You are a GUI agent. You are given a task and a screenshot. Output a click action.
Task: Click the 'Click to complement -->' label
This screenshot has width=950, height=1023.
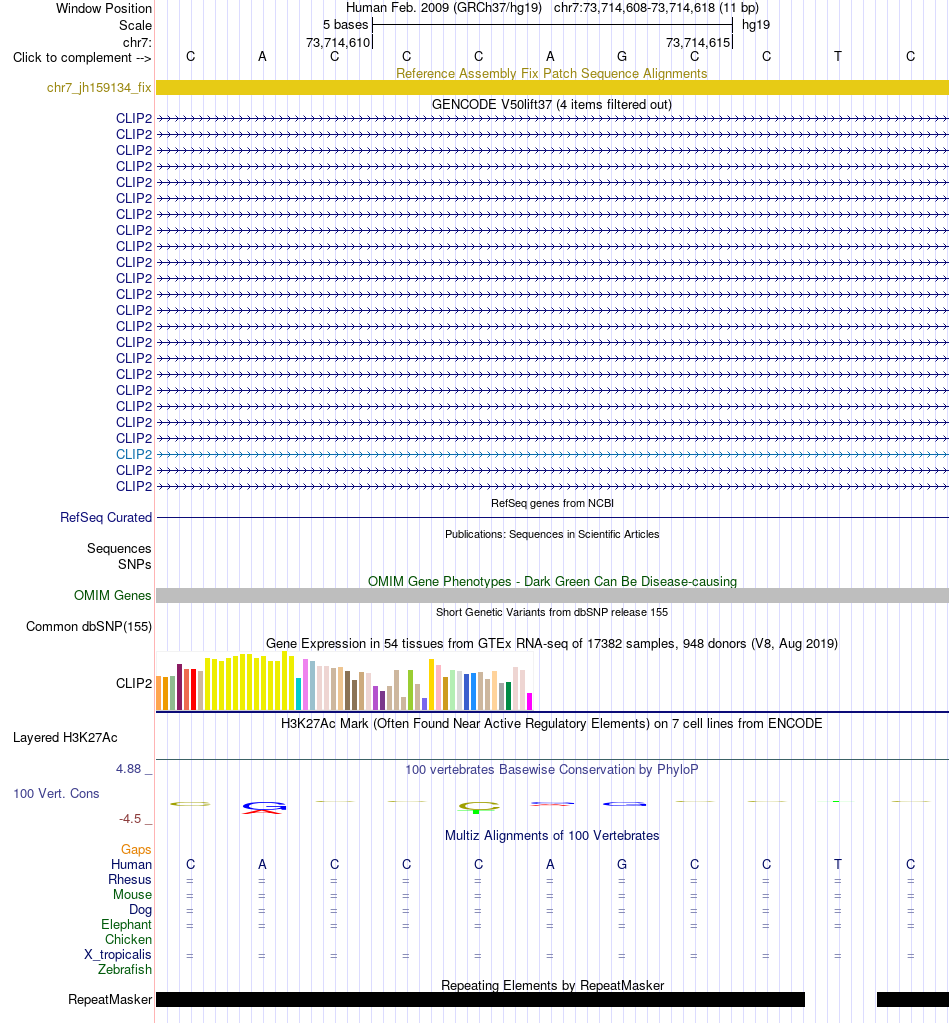(x=82, y=57)
